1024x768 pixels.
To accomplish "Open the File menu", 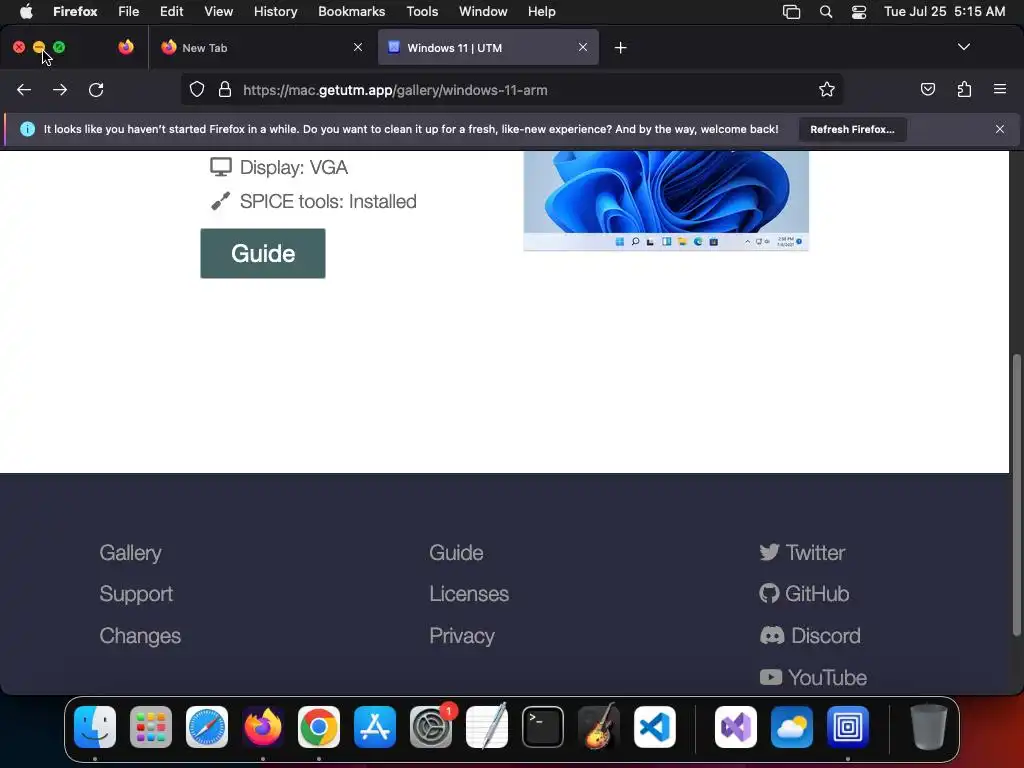I will [x=129, y=11].
